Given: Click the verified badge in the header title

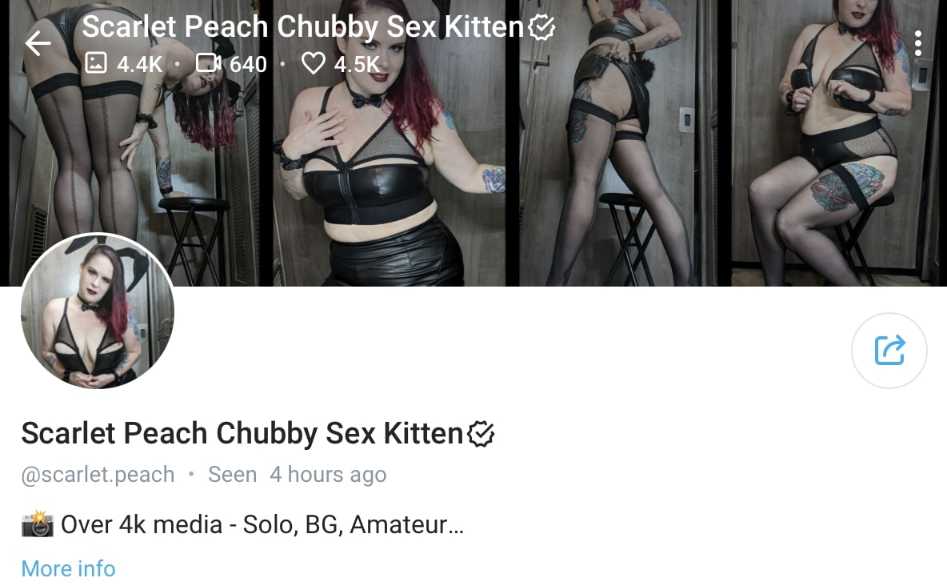Looking at the screenshot, I should point(542,27).
